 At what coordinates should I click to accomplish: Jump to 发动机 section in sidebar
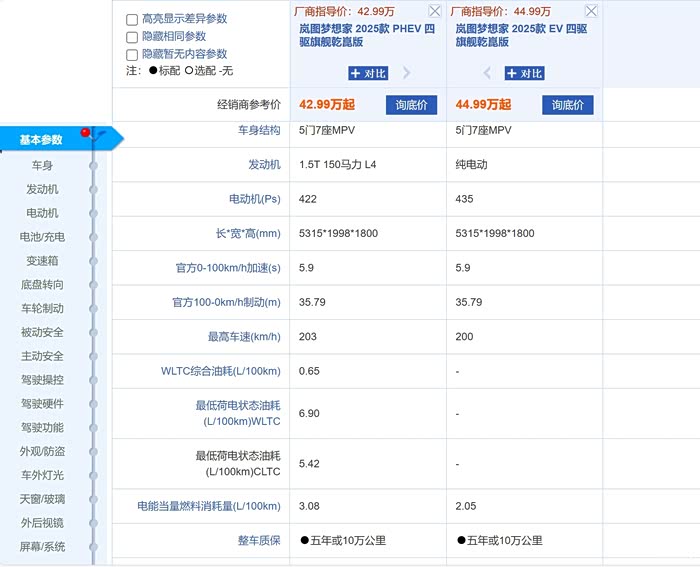[42, 189]
